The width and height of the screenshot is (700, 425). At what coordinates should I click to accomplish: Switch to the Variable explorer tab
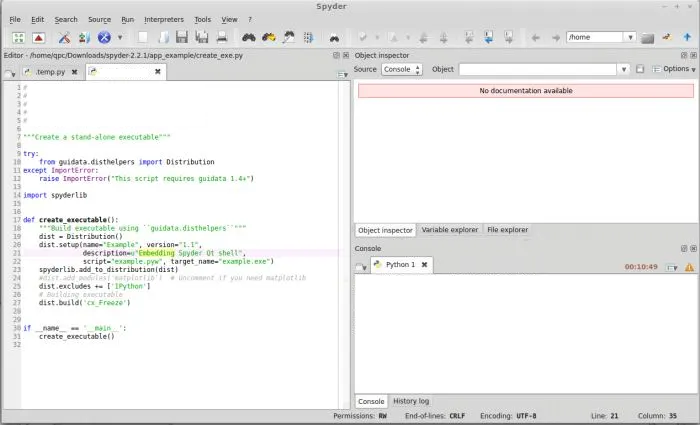pyautogui.click(x=450, y=230)
